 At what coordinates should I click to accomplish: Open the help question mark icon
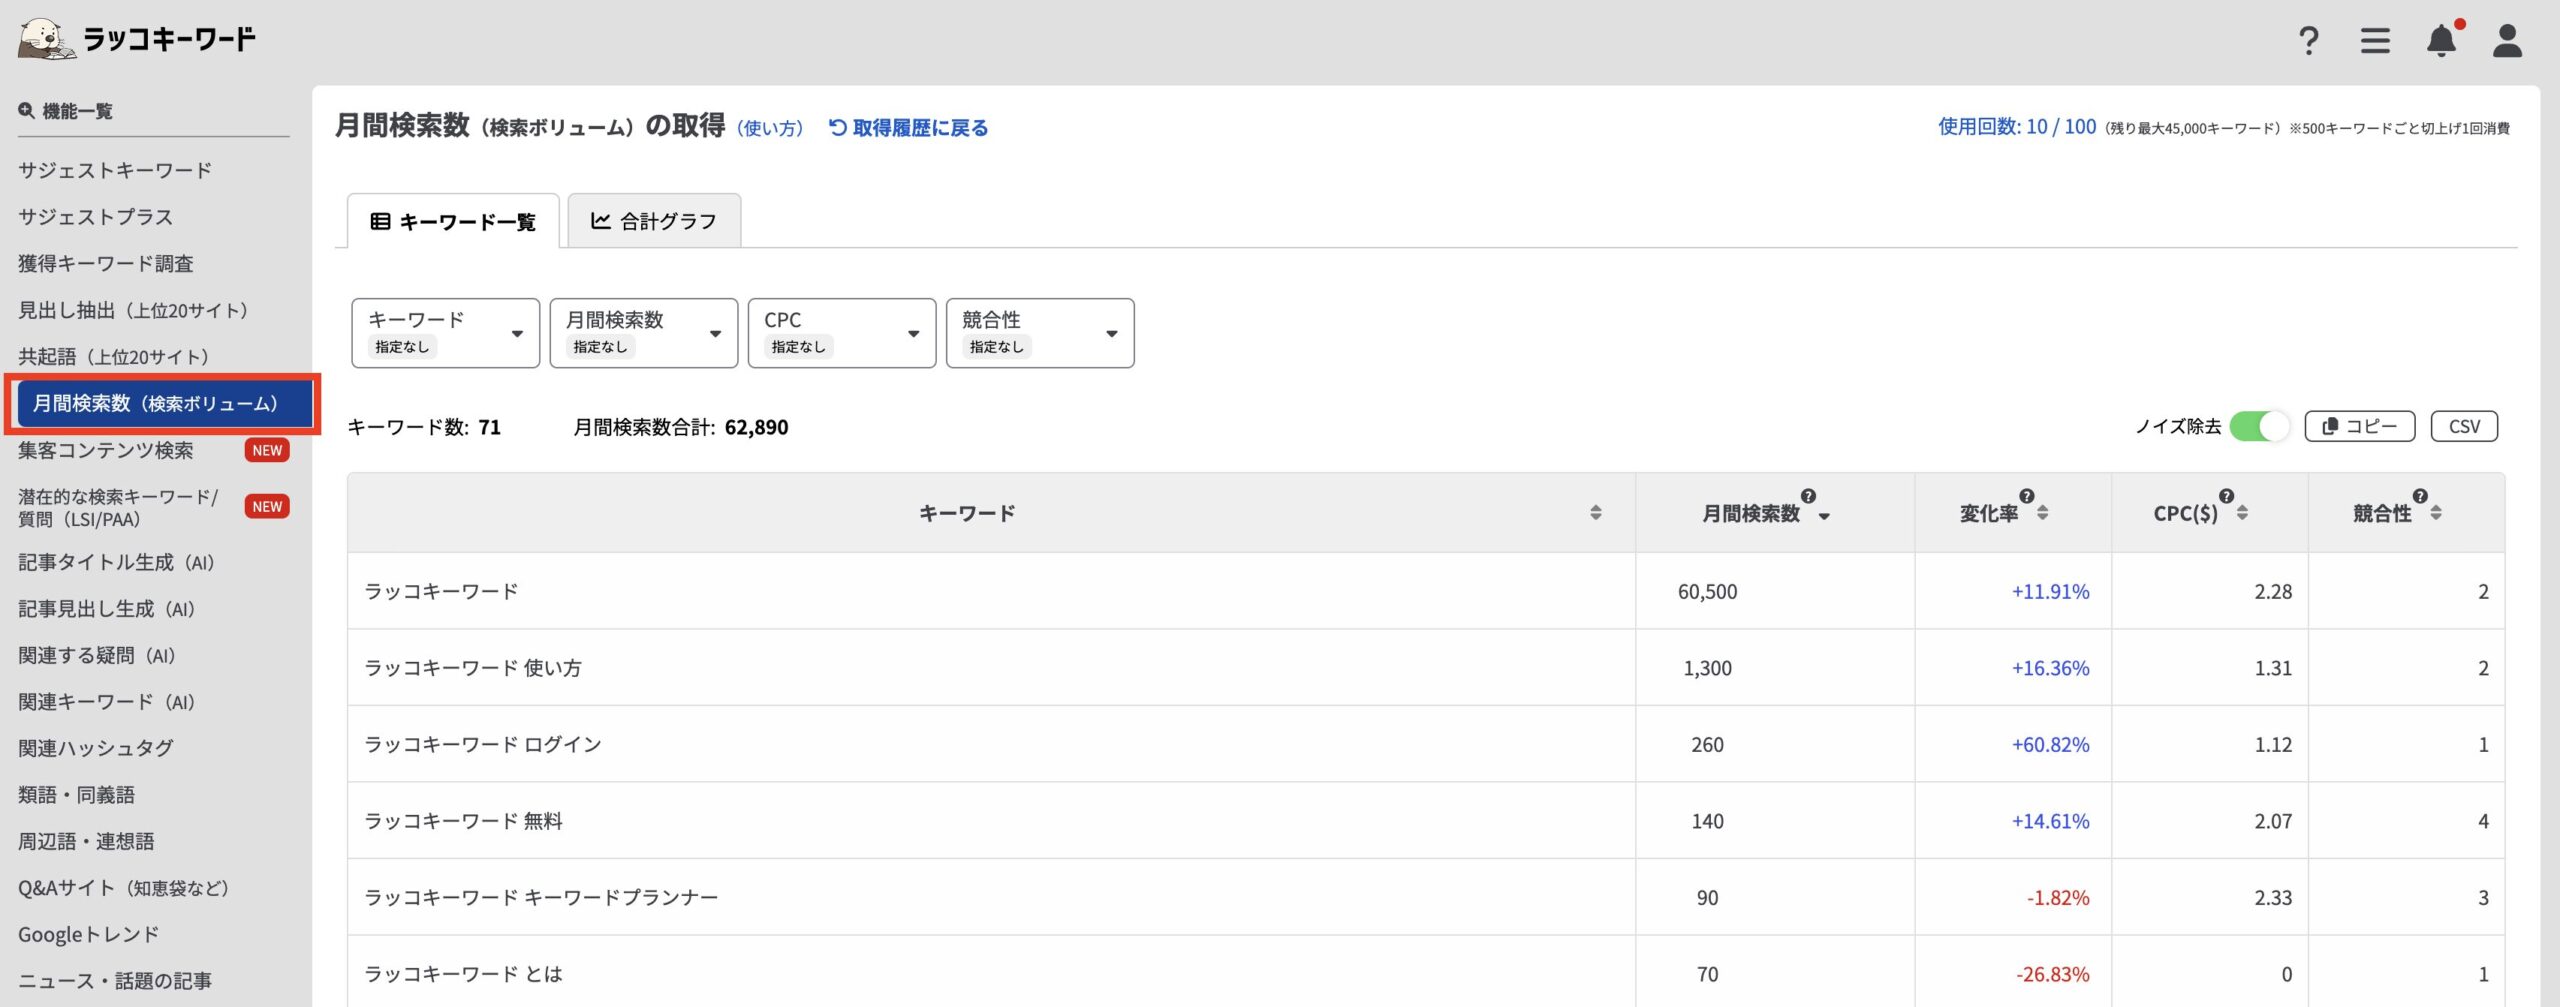(x=2308, y=41)
